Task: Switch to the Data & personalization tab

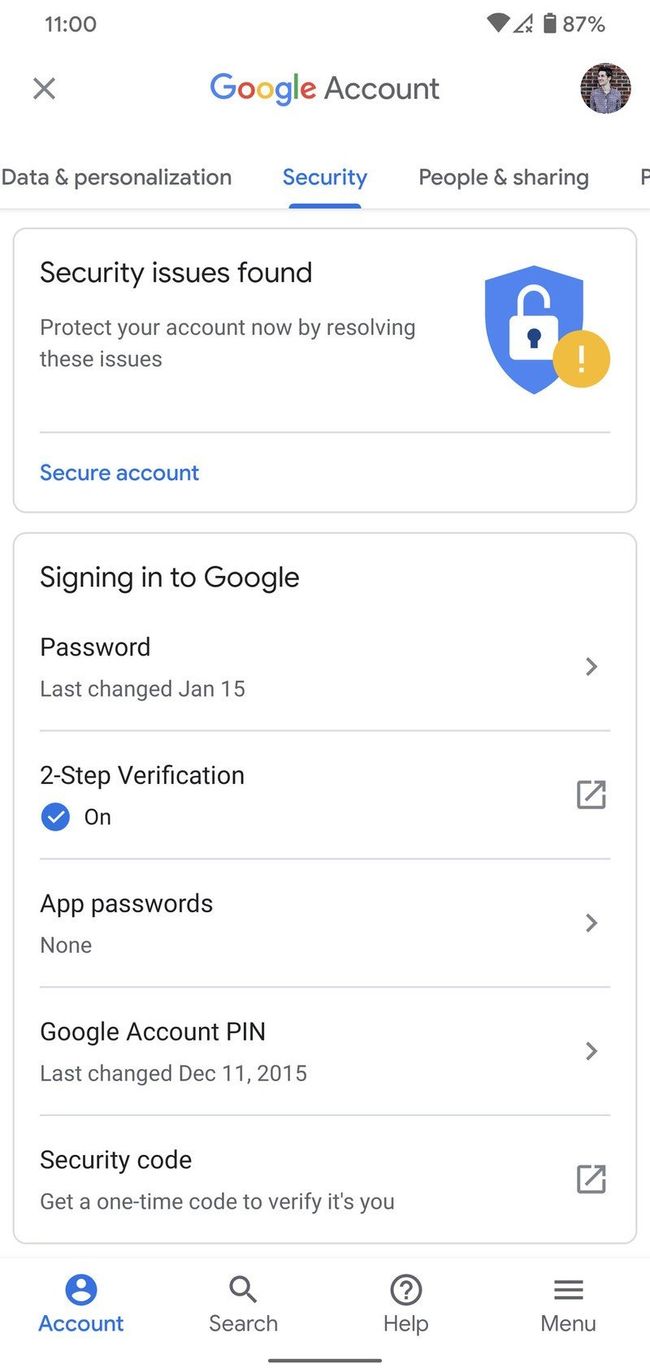Action: click(116, 177)
